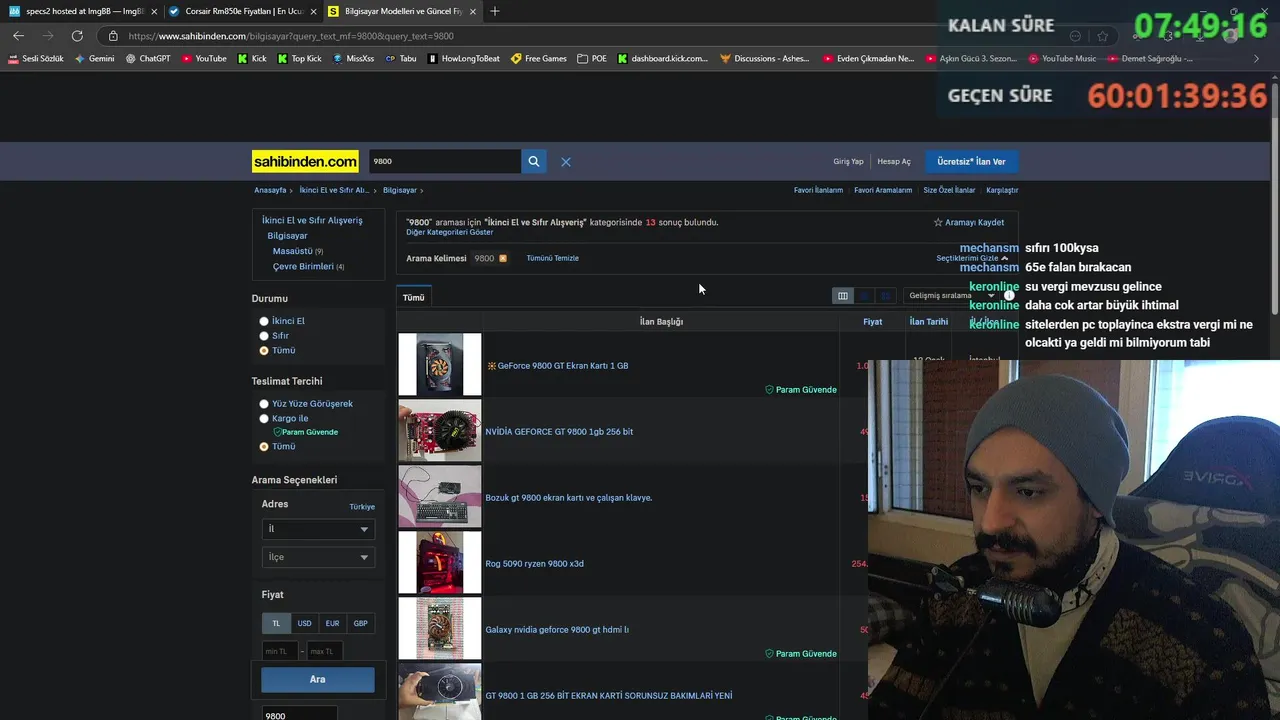Choose GBP currency
Screen dimensions: 1280x720
(x=361, y=623)
